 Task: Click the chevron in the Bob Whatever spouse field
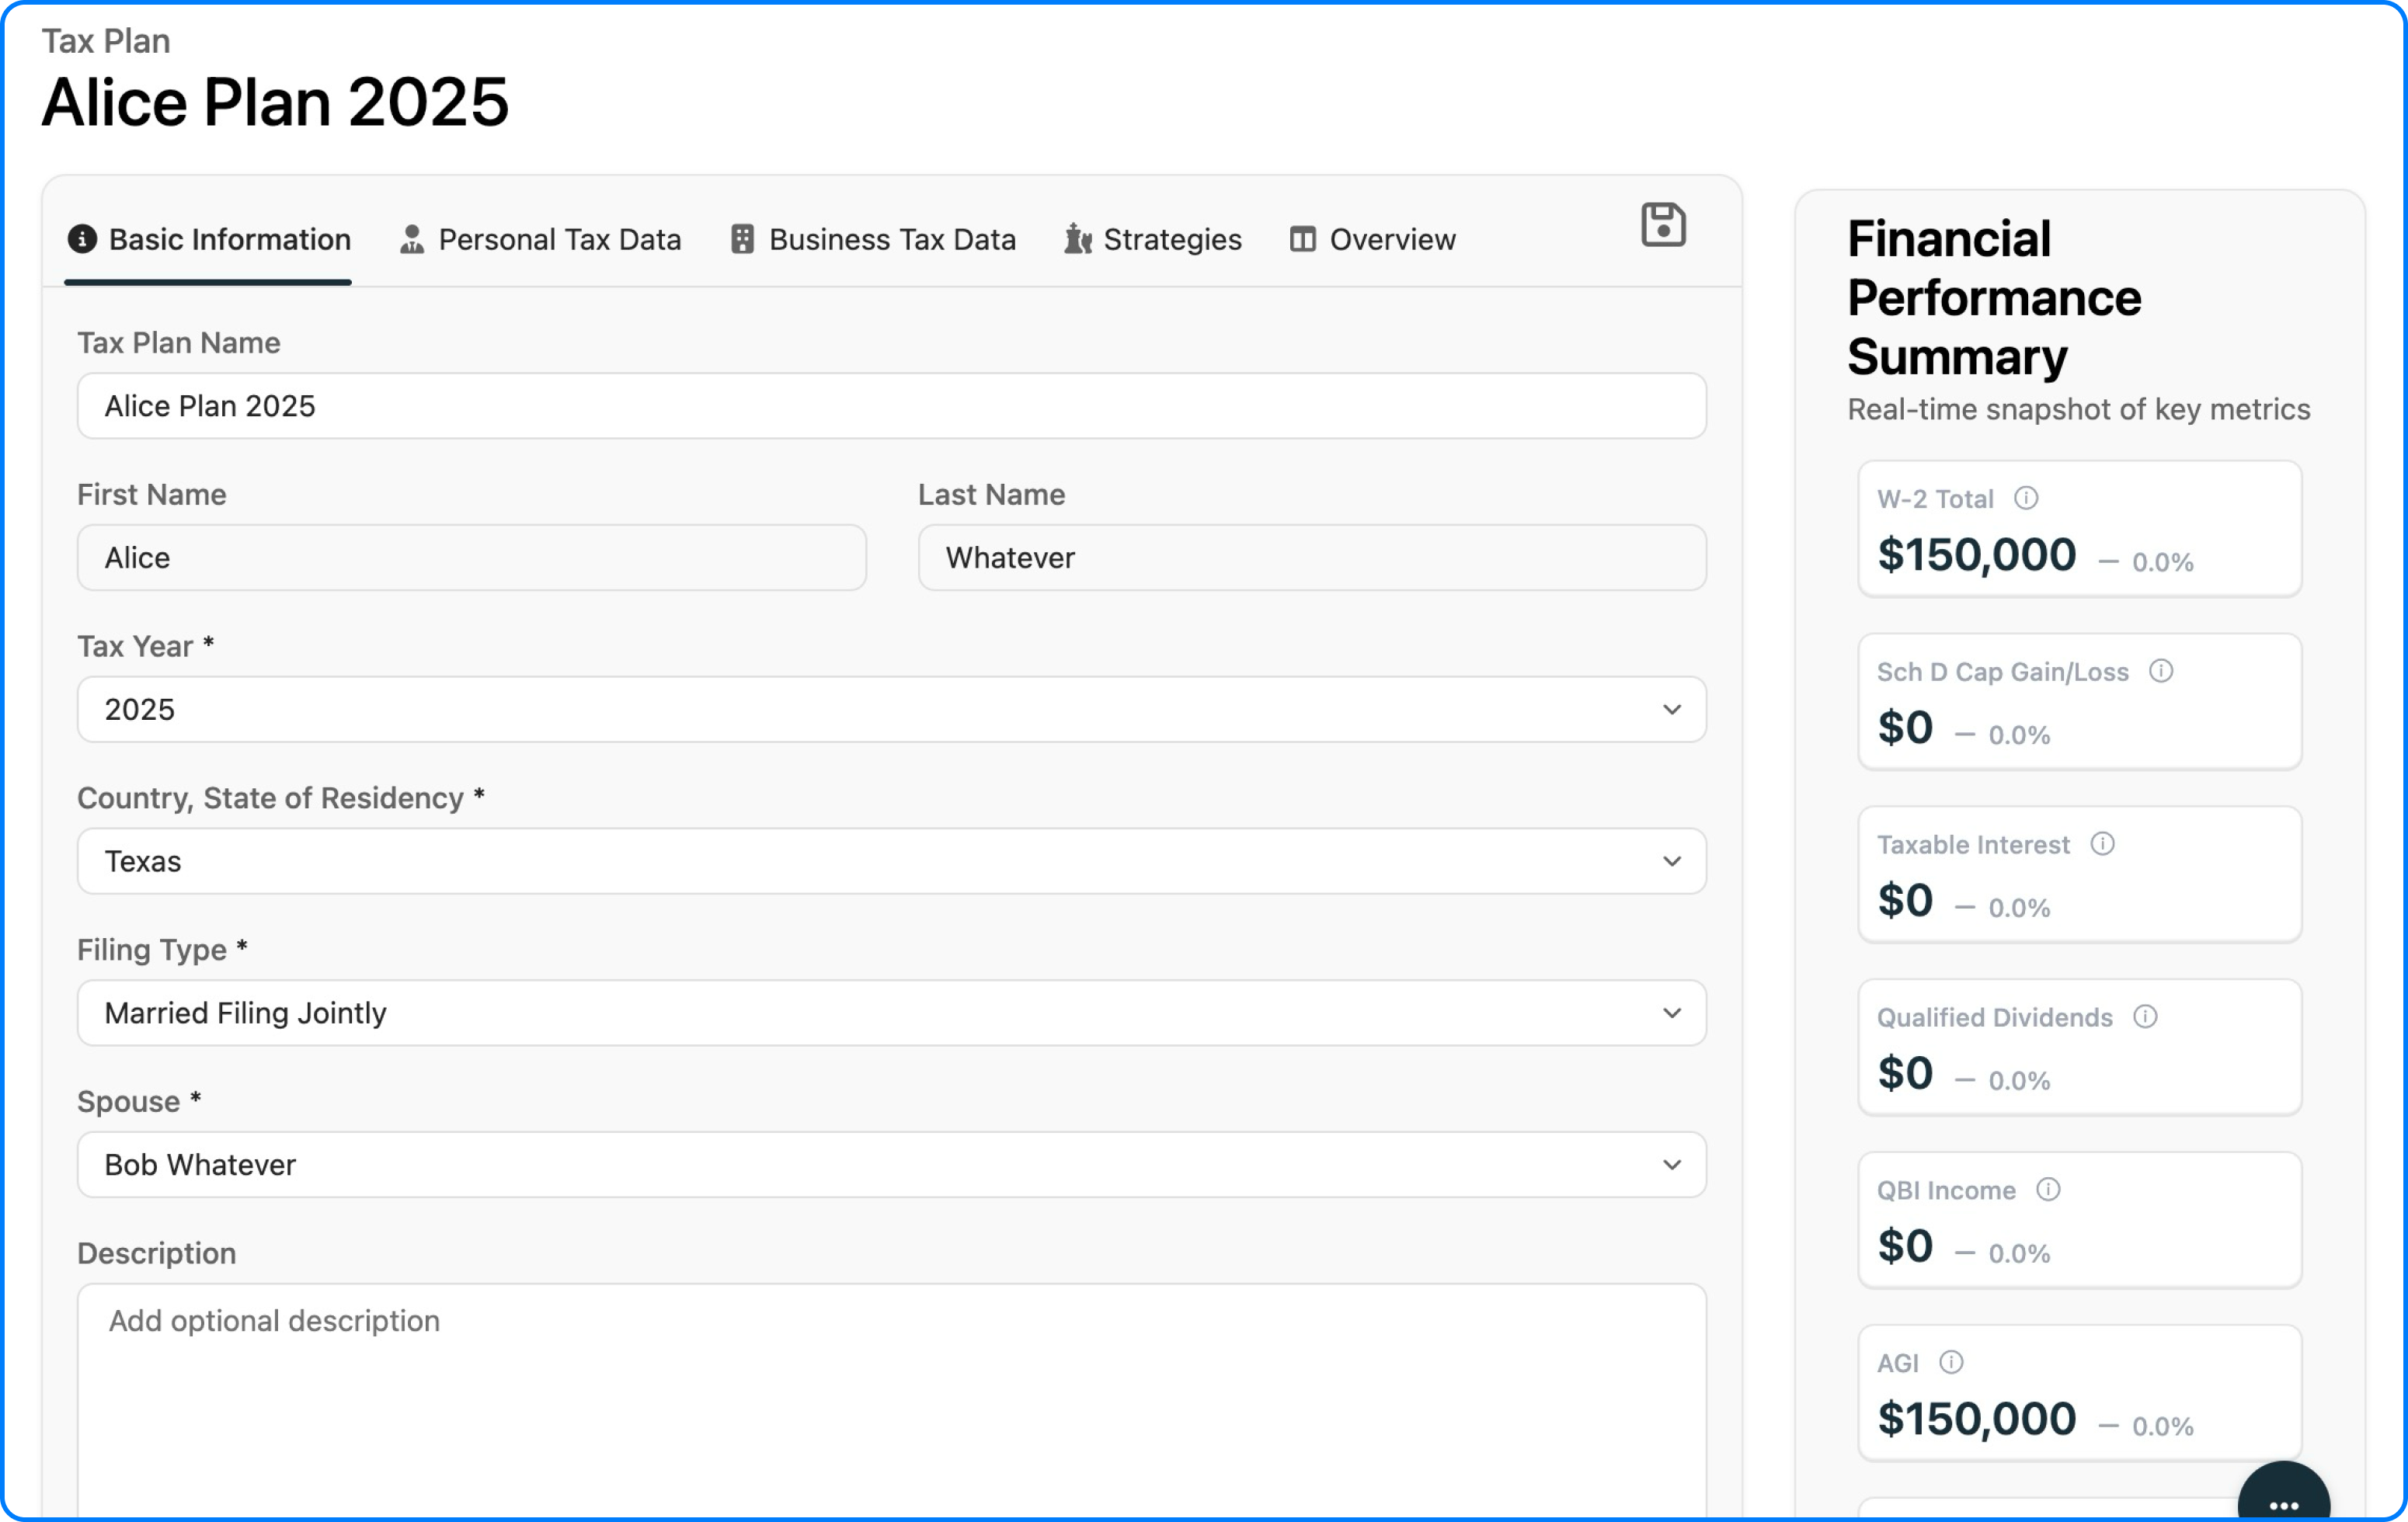coord(1671,1166)
